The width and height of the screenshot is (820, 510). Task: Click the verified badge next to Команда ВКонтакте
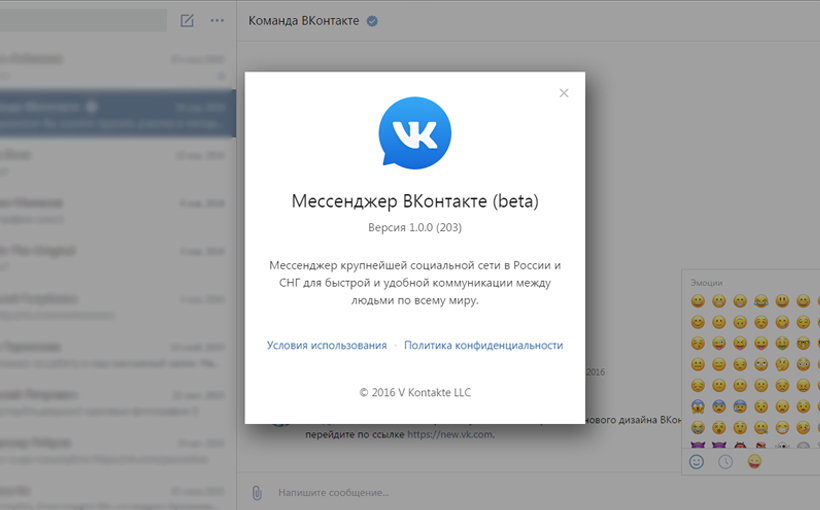pos(372,20)
